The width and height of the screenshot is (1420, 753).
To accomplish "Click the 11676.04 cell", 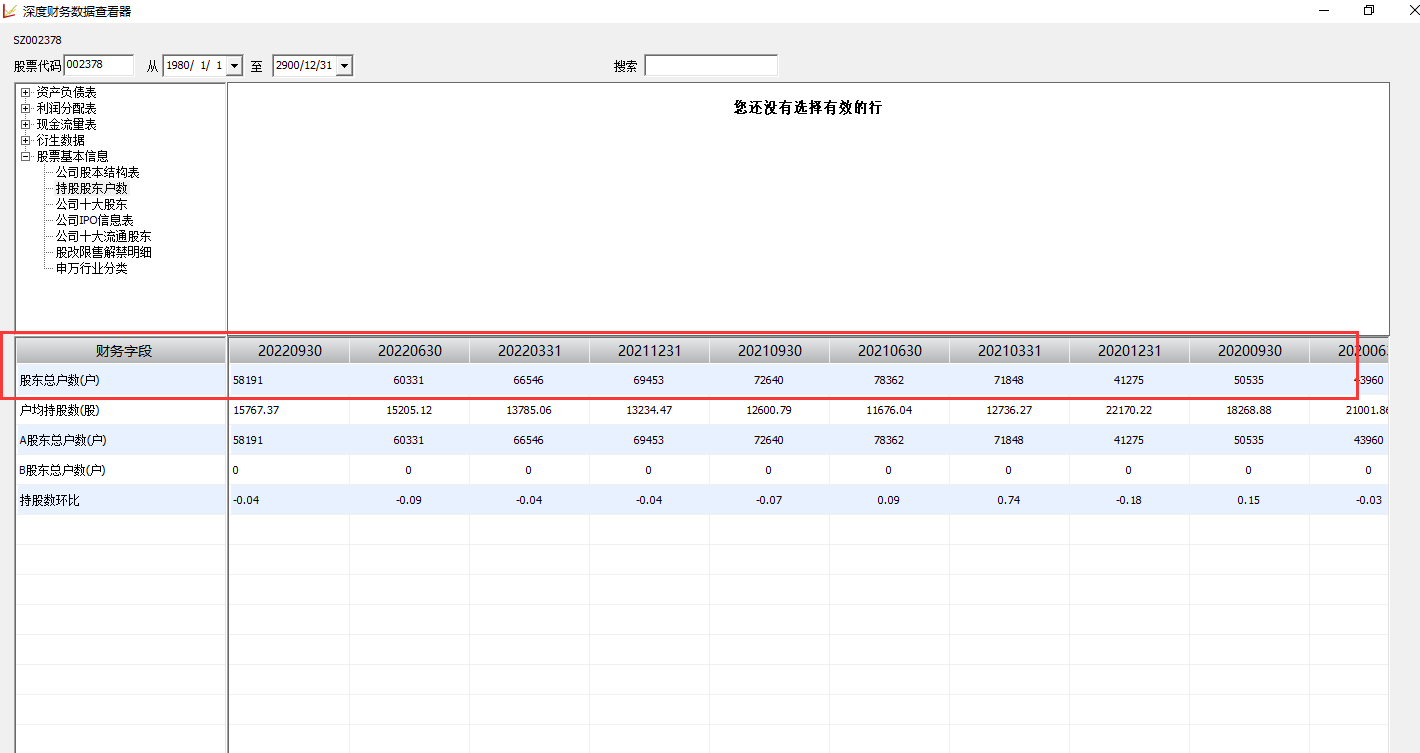I will (x=889, y=410).
